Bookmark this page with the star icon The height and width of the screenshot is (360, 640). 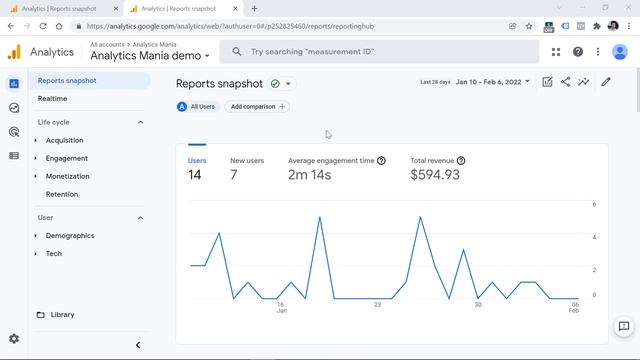point(529,26)
